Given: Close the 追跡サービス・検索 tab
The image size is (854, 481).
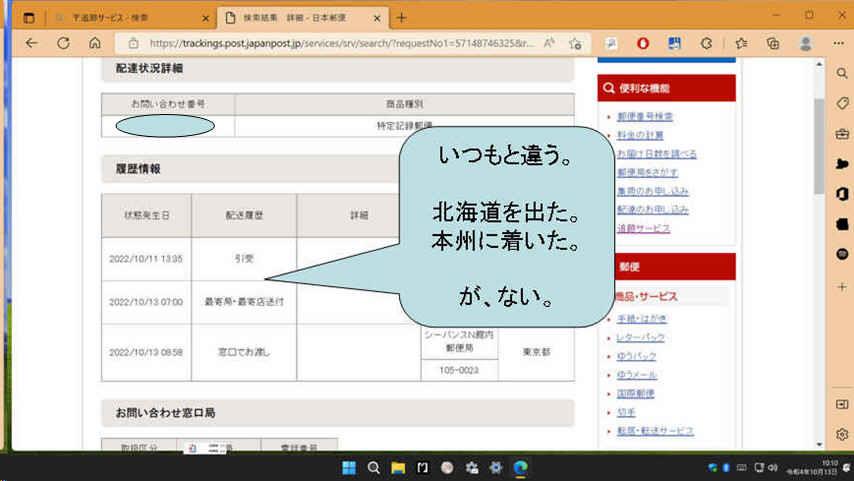Looking at the screenshot, I should 205,18.
